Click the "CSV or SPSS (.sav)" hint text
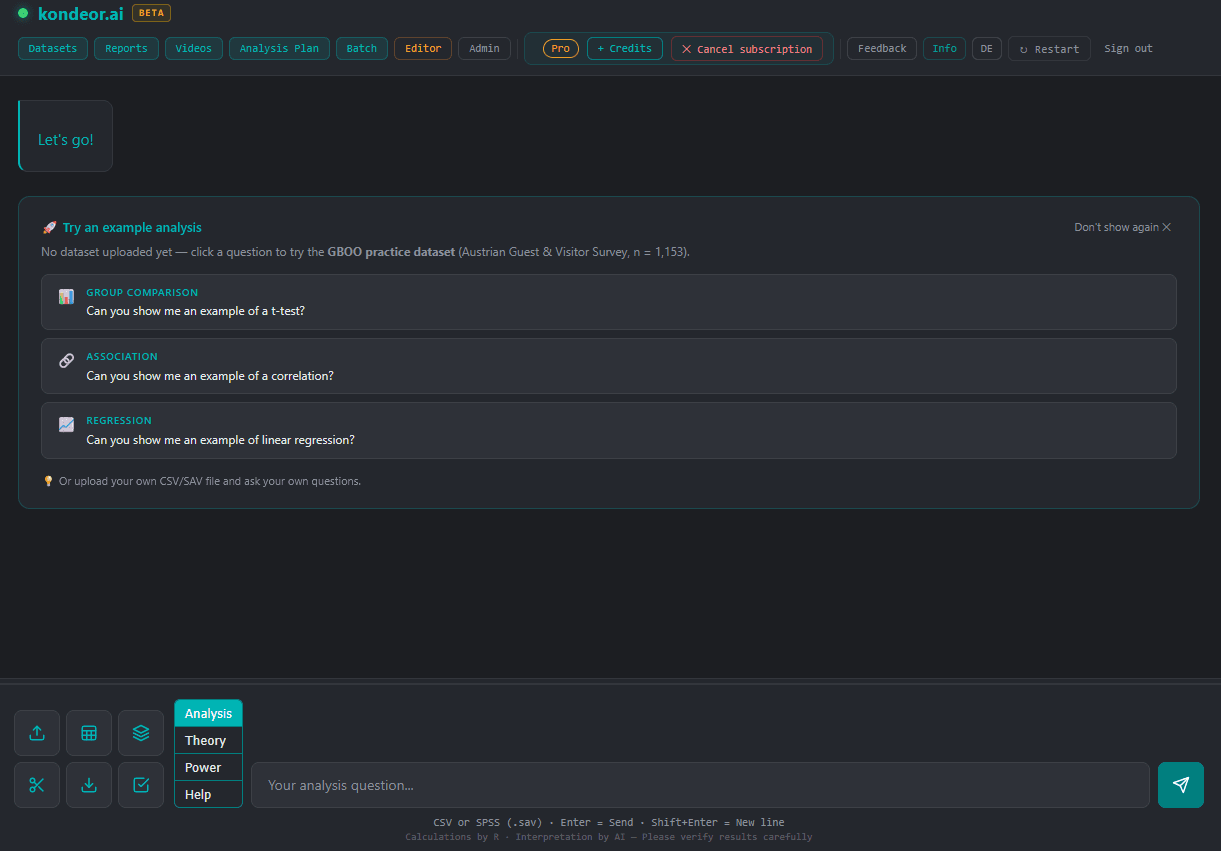The height and width of the screenshot is (851, 1221). 487,822
